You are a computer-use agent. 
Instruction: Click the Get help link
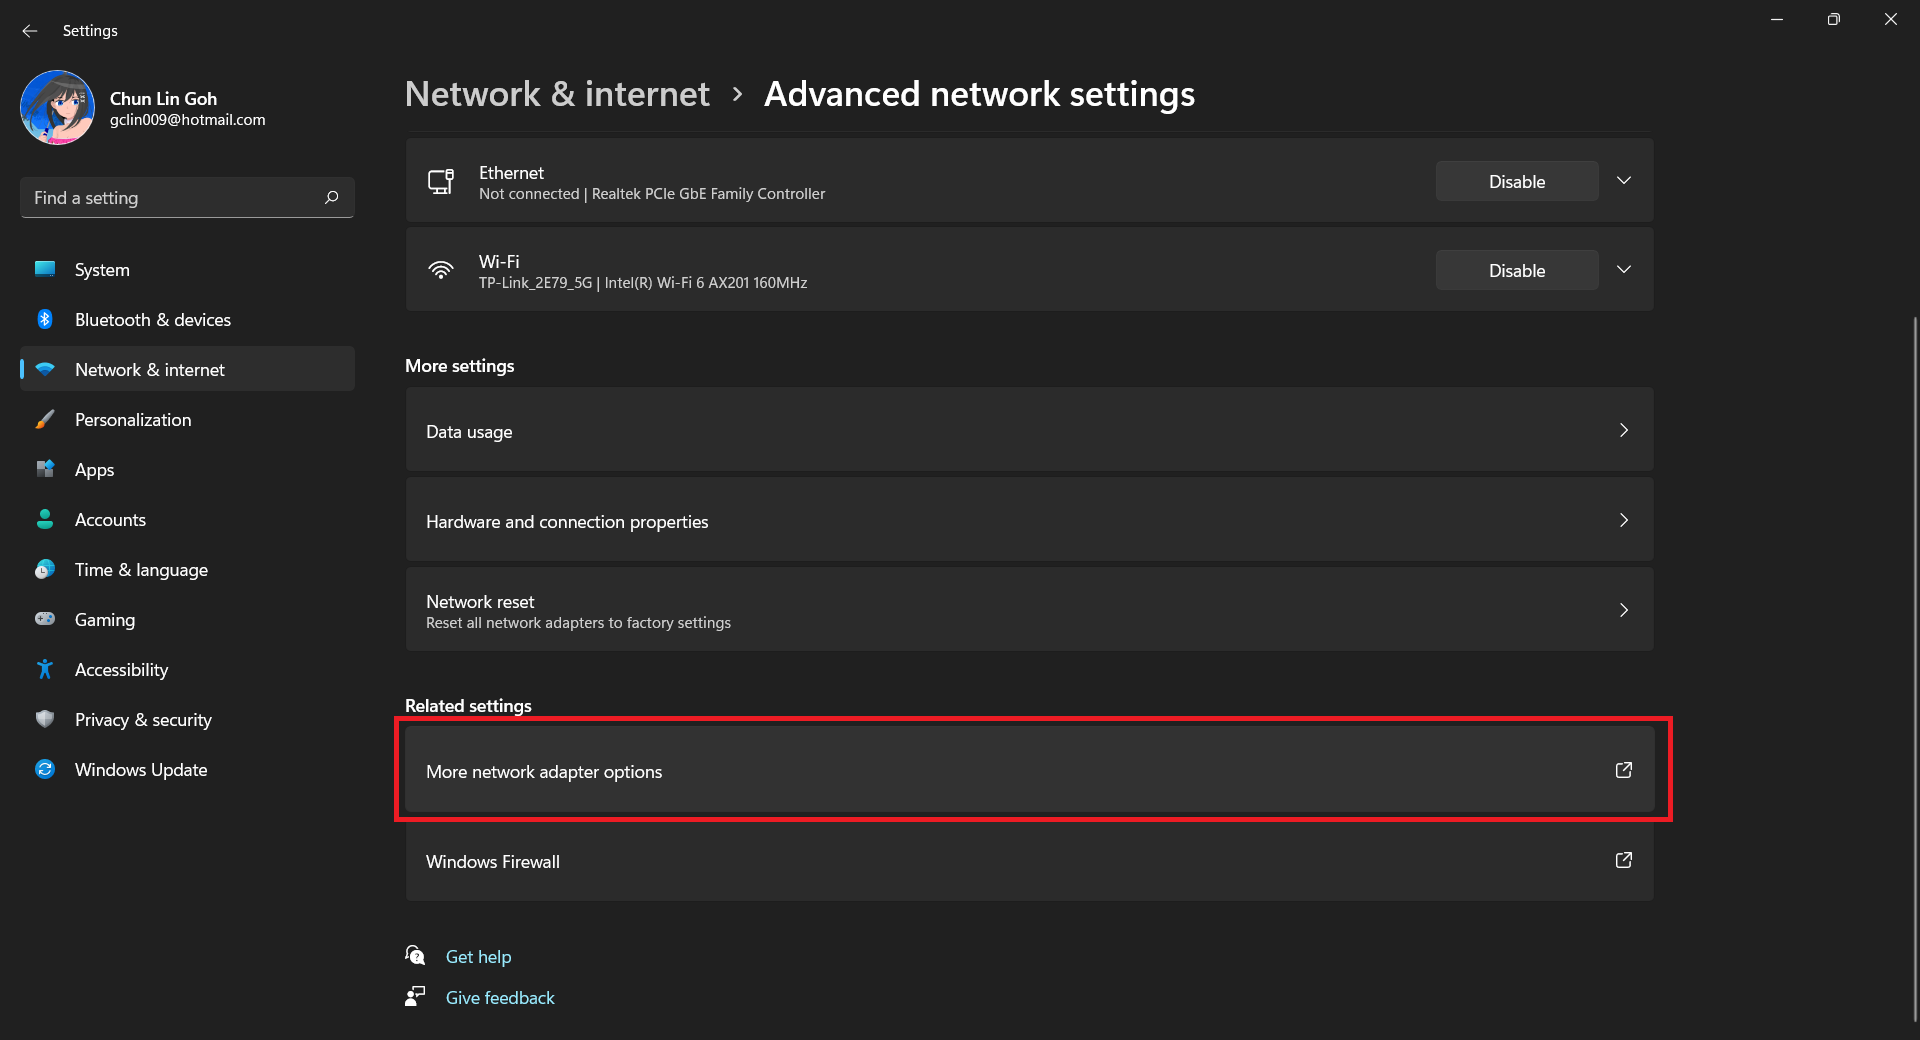478,957
